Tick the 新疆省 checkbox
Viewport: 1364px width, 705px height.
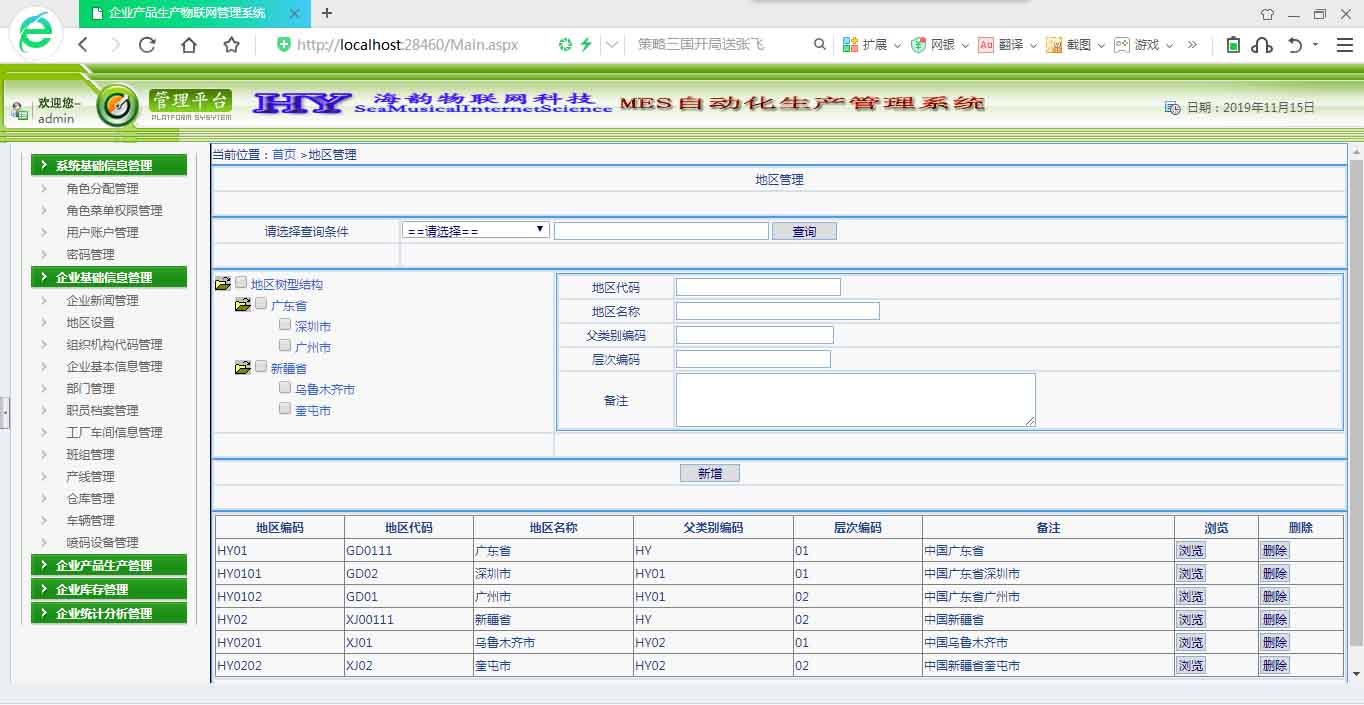tap(261, 367)
